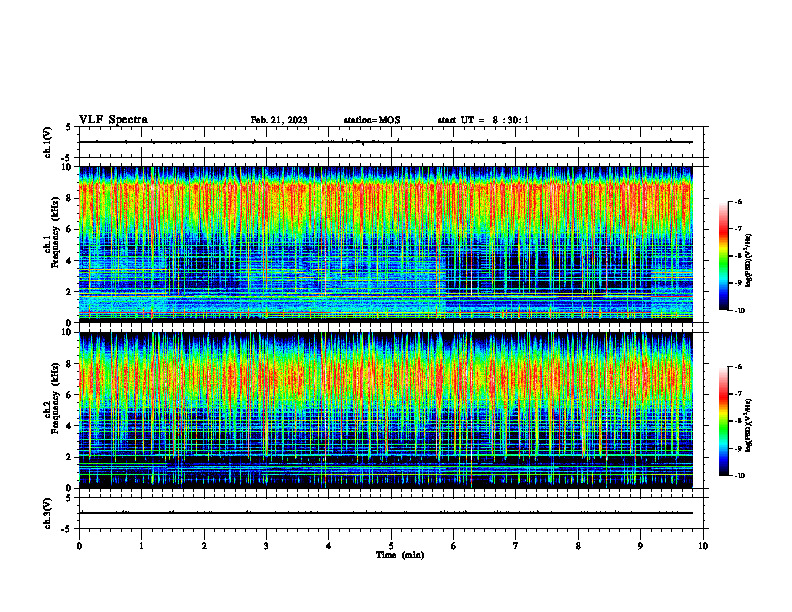Image resolution: width=792 pixels, height=612 pixels.
Task: Click the ch.1 spectrogram color scale bar
Action: 723,256
